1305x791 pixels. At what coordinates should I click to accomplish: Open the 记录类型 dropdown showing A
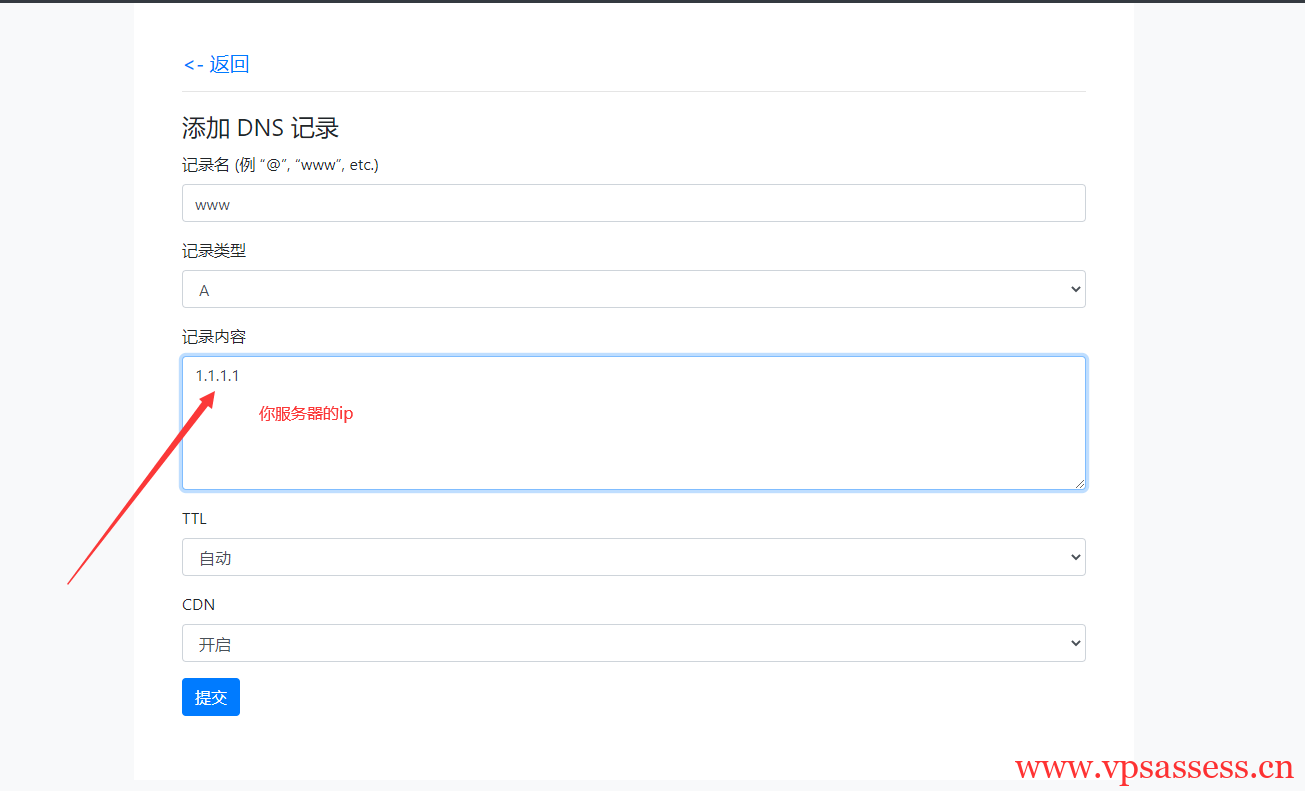[634, 289]
